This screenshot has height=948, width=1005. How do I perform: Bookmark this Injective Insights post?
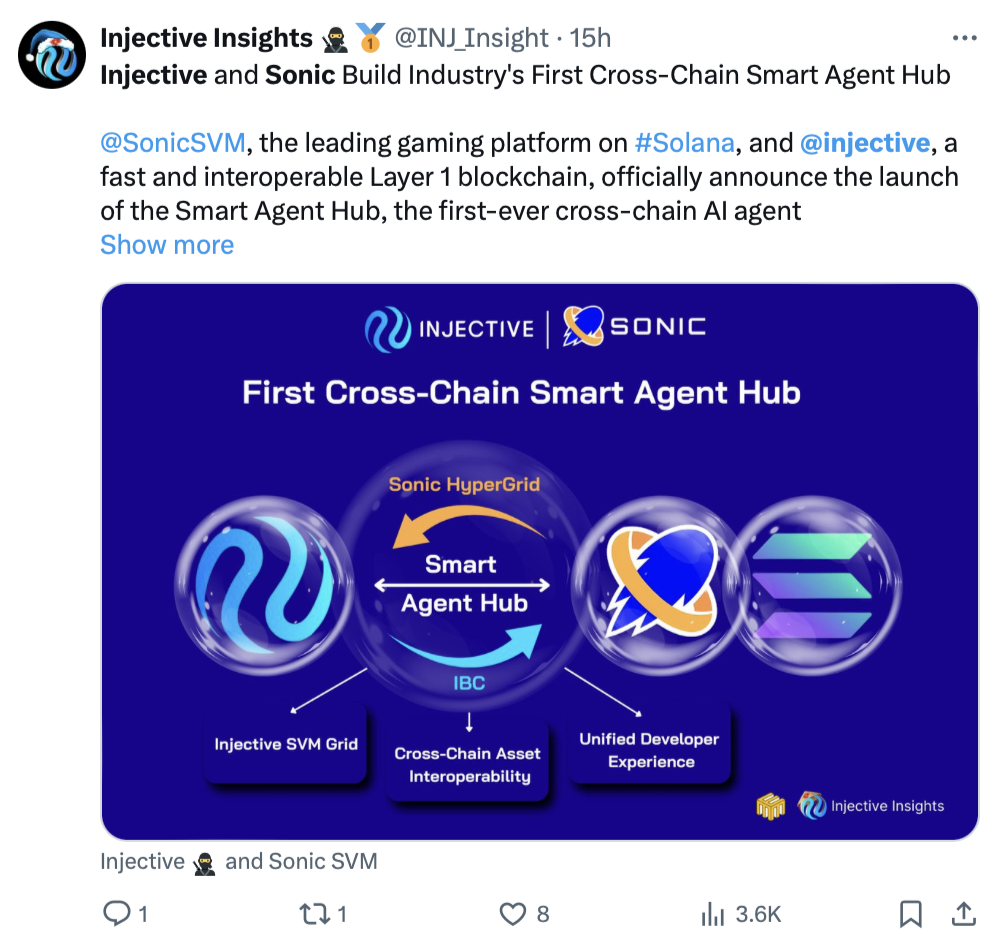click(910, 913)
